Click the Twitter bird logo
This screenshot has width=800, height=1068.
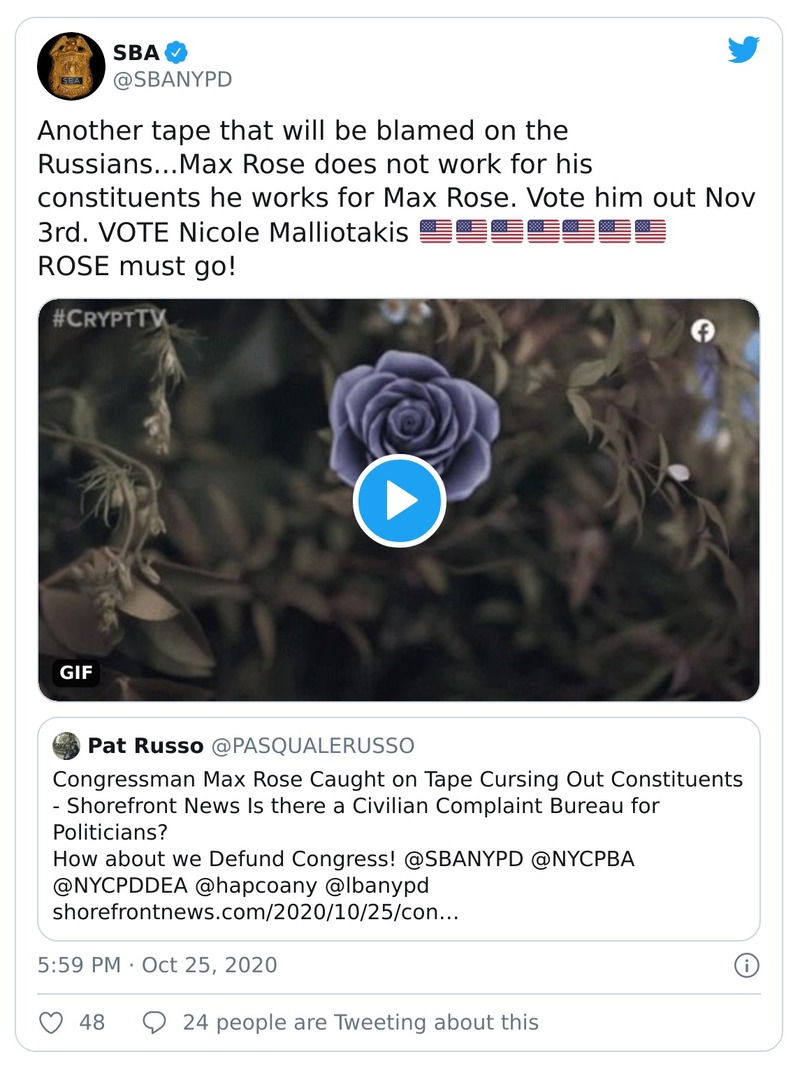(743, 49)
